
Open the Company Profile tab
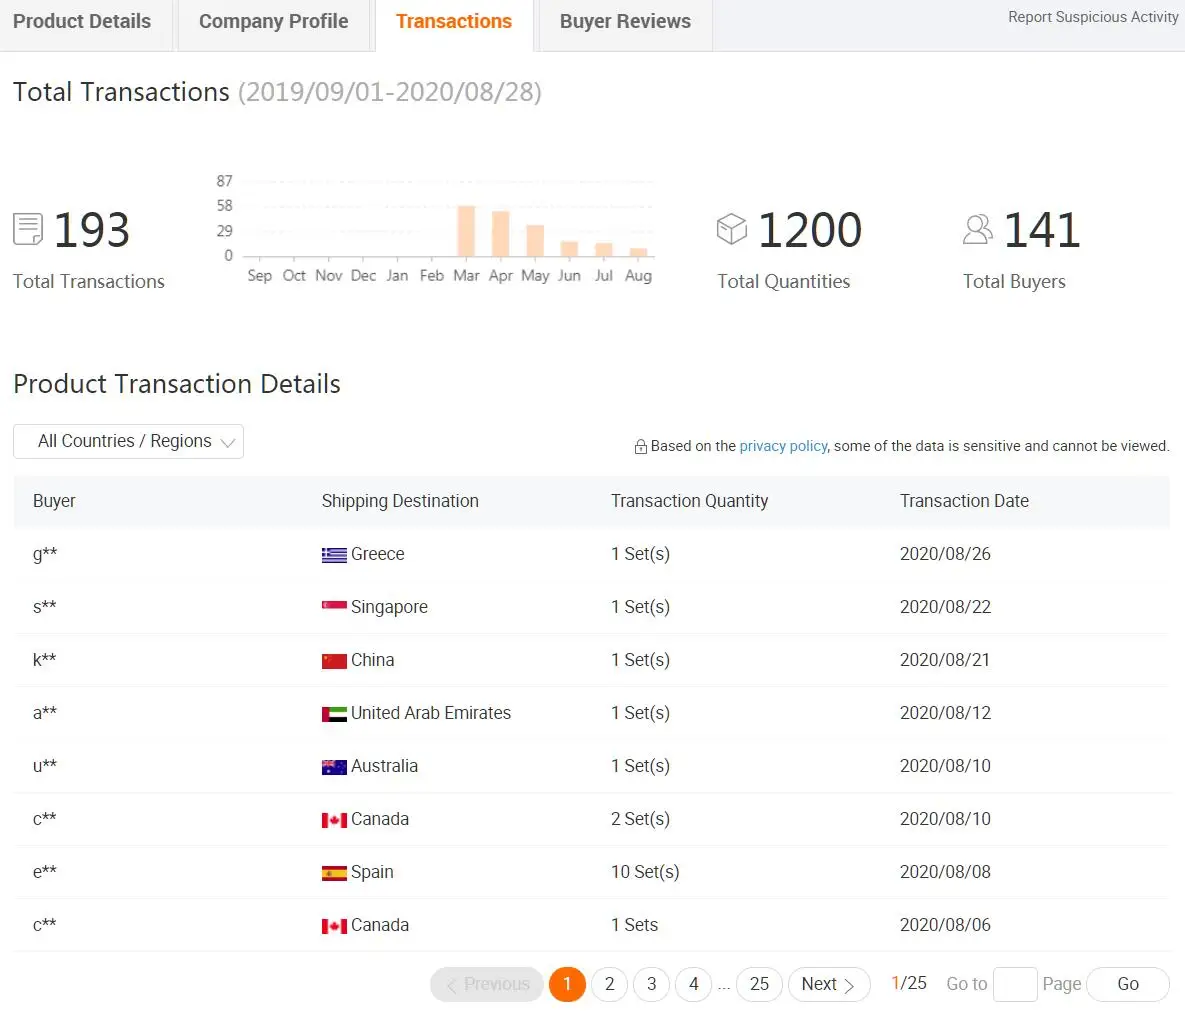coord(273,22)
